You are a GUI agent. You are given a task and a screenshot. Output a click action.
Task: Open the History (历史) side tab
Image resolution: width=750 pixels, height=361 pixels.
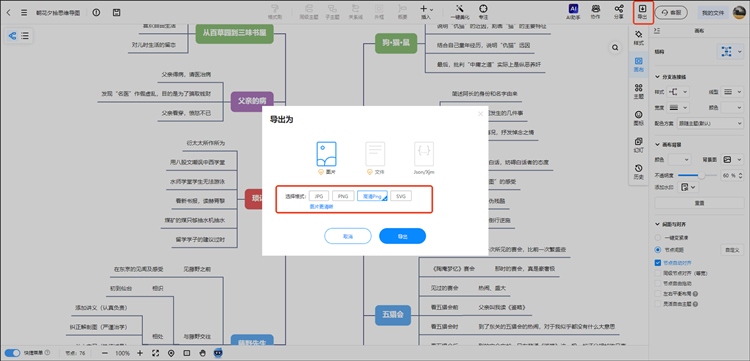(638, 171)
